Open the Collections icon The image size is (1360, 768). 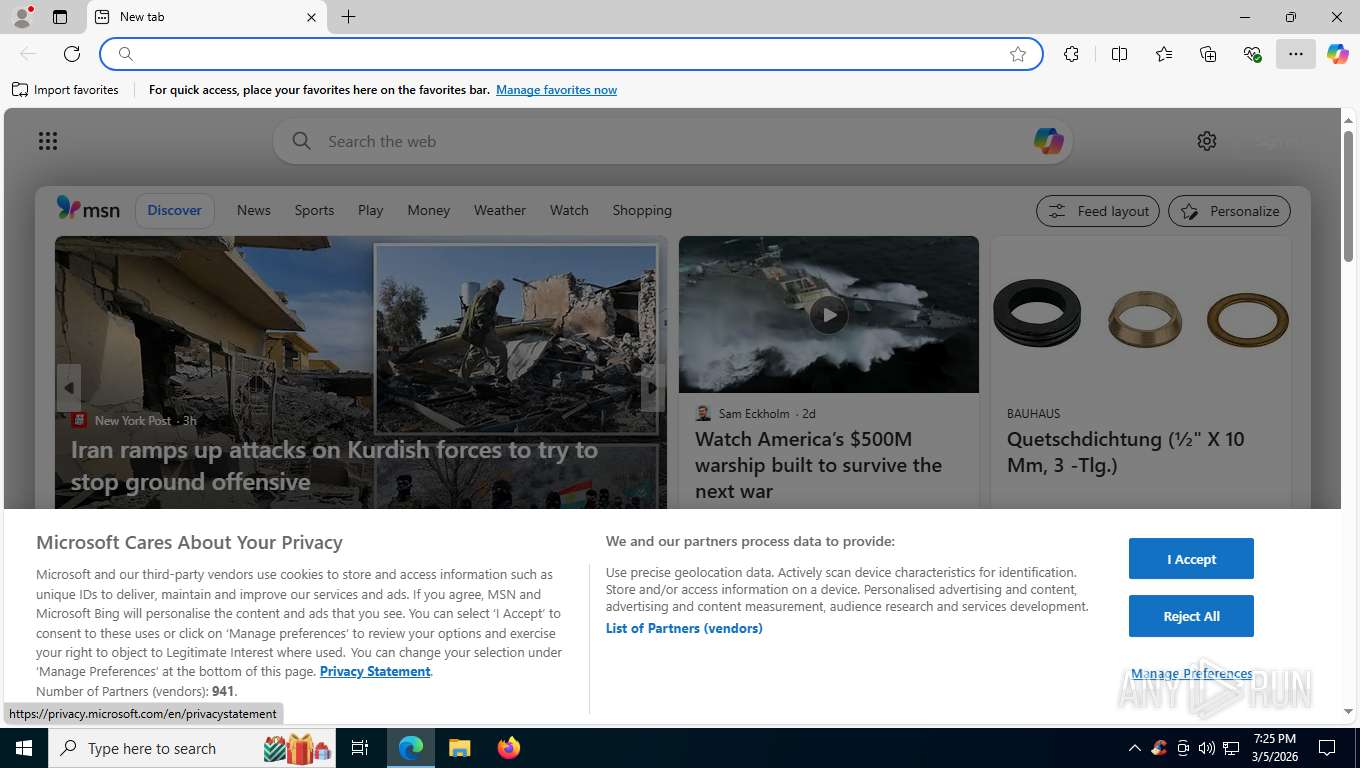click(1208, 54)
